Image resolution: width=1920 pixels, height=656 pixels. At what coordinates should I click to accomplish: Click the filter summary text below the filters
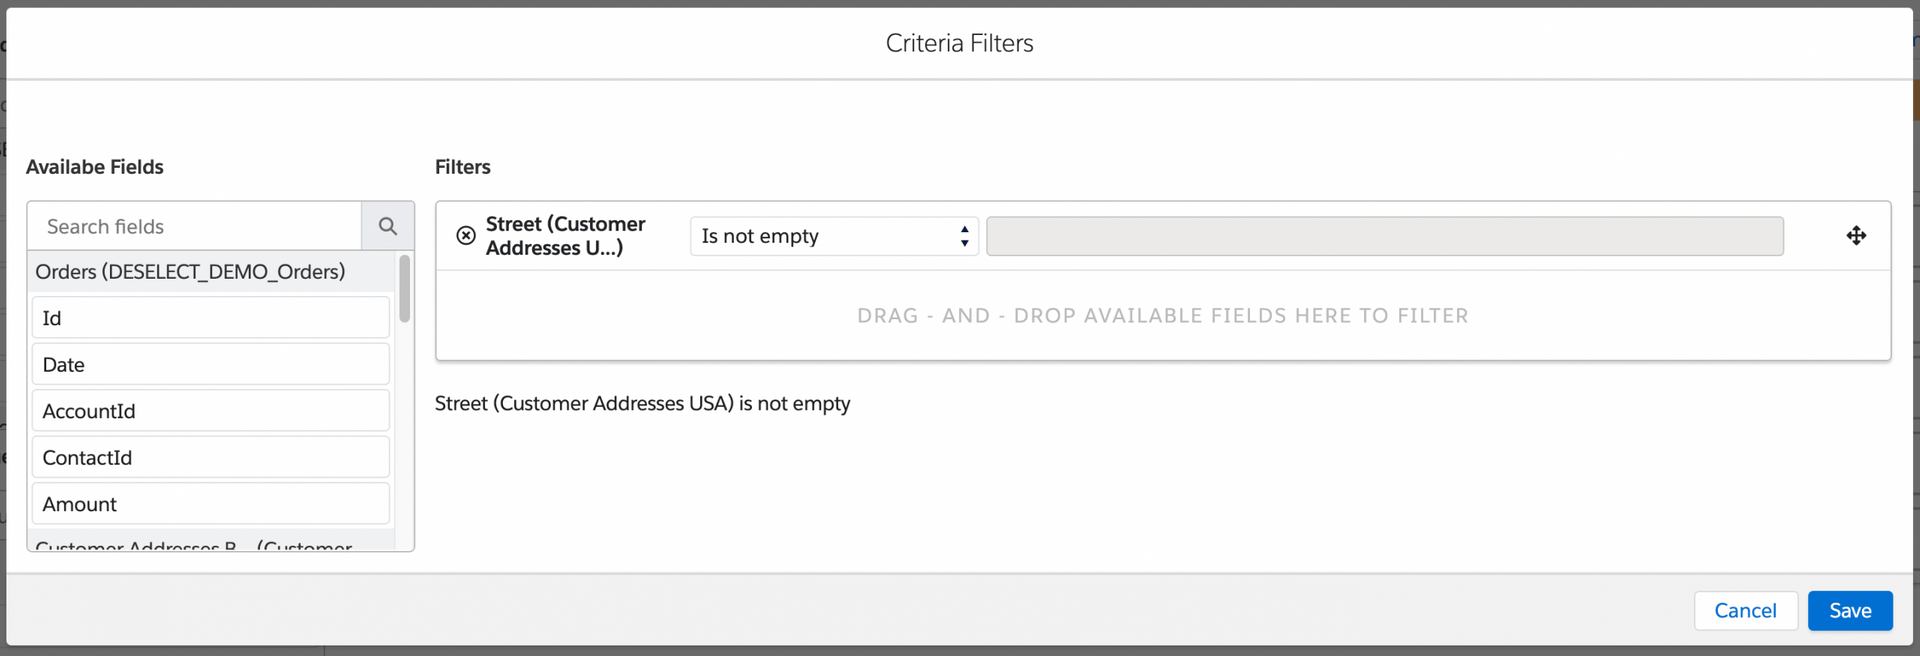[642, 404]
